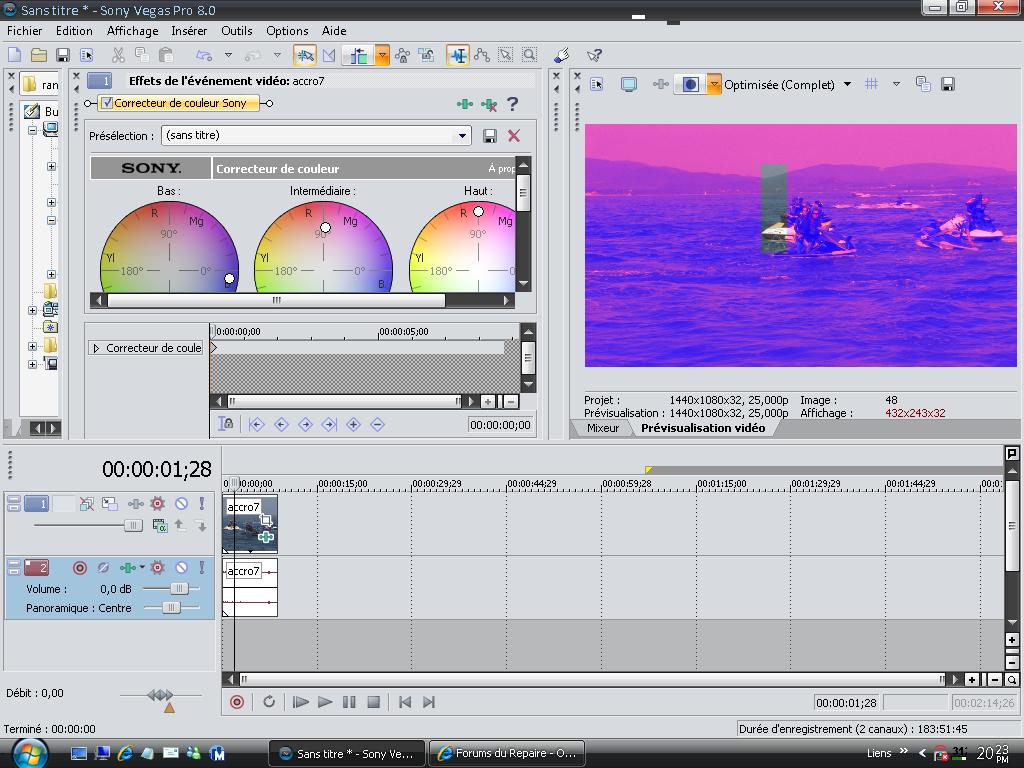Open Forums du Repaire taskbar window
This screenshot has height=768, width=1024.
click(506, 753)
